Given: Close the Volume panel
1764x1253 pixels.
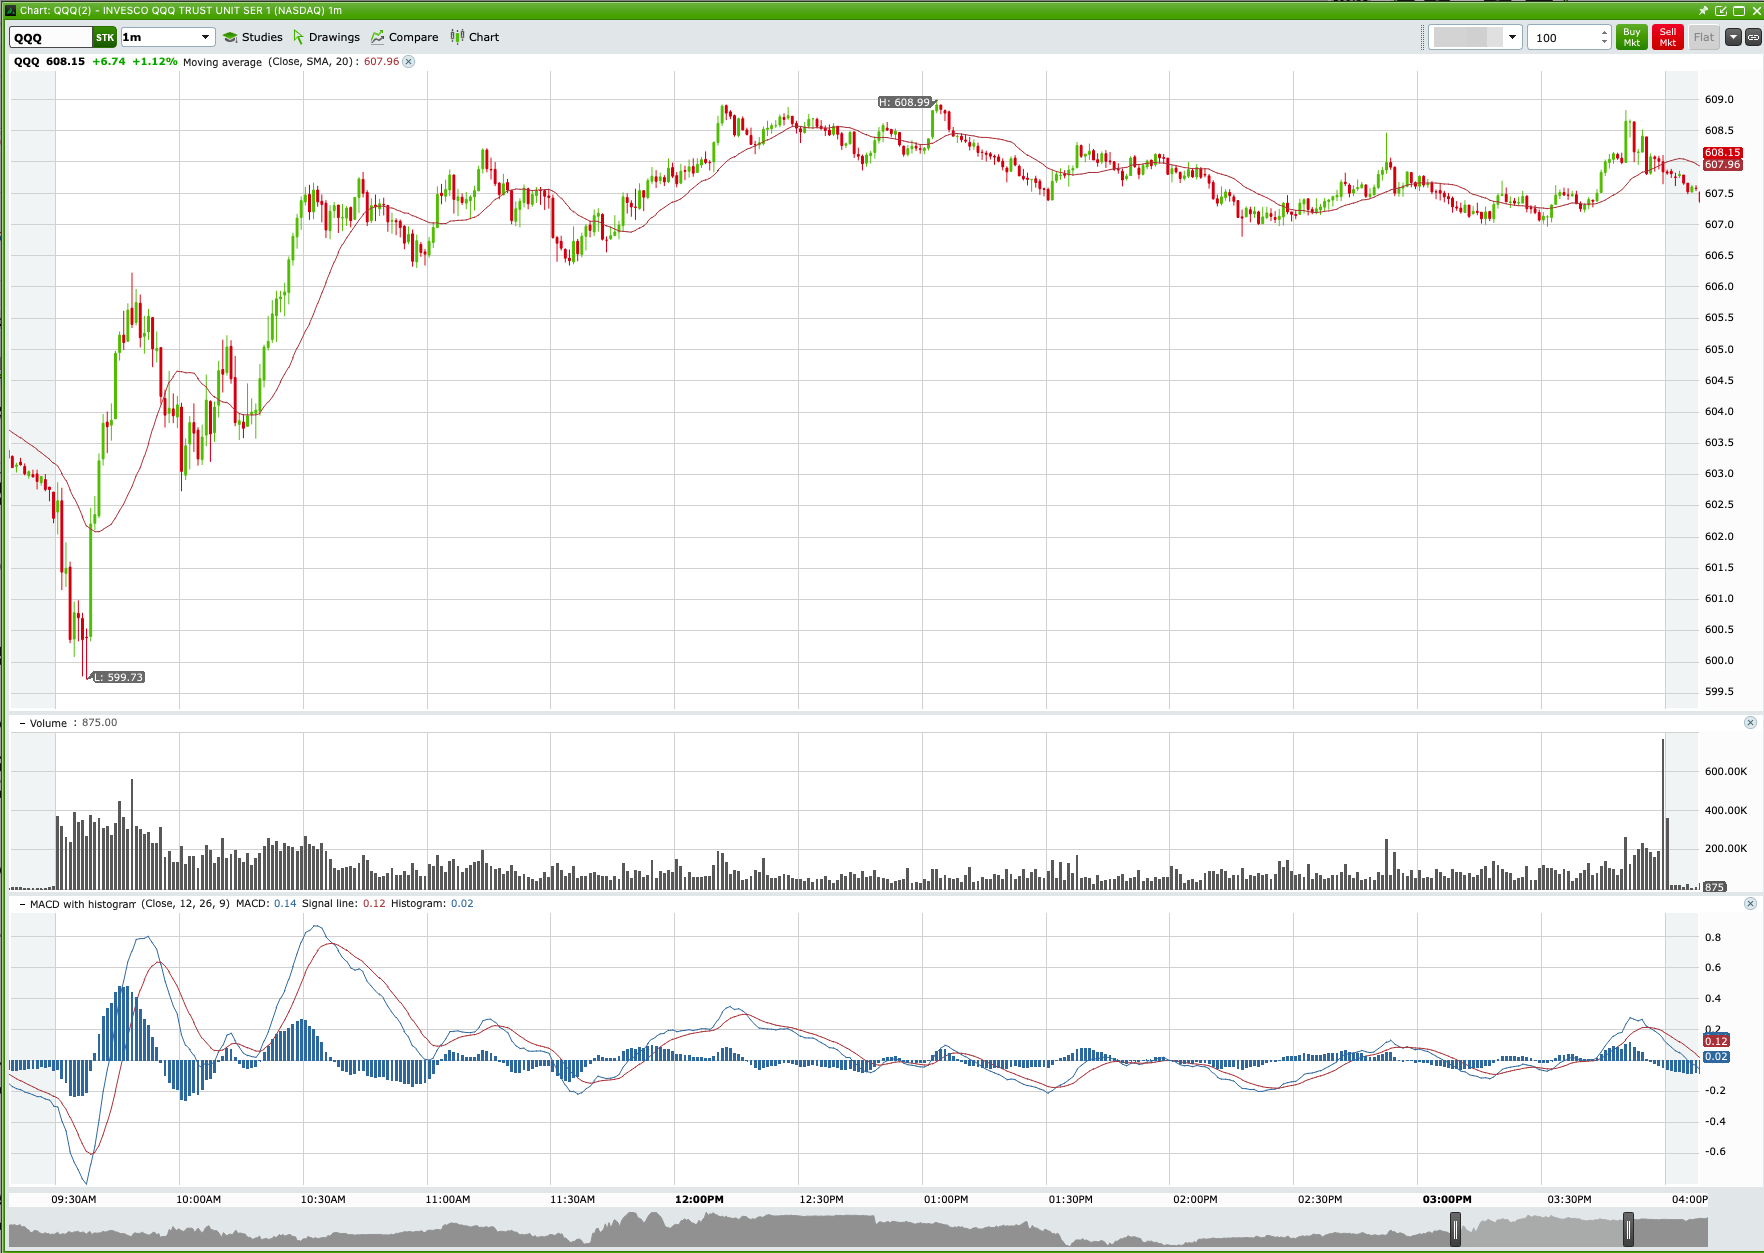Looking at the screenshot, I should (1751, 722).
